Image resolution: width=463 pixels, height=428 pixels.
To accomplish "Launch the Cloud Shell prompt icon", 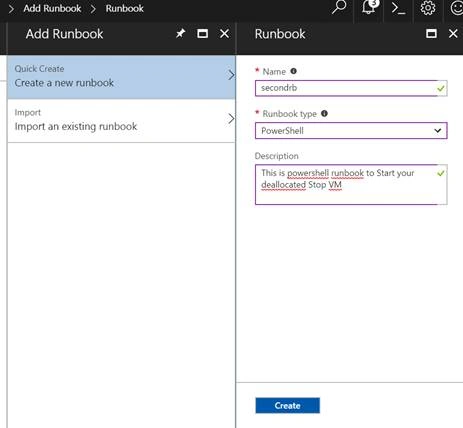I will [398, 8].
